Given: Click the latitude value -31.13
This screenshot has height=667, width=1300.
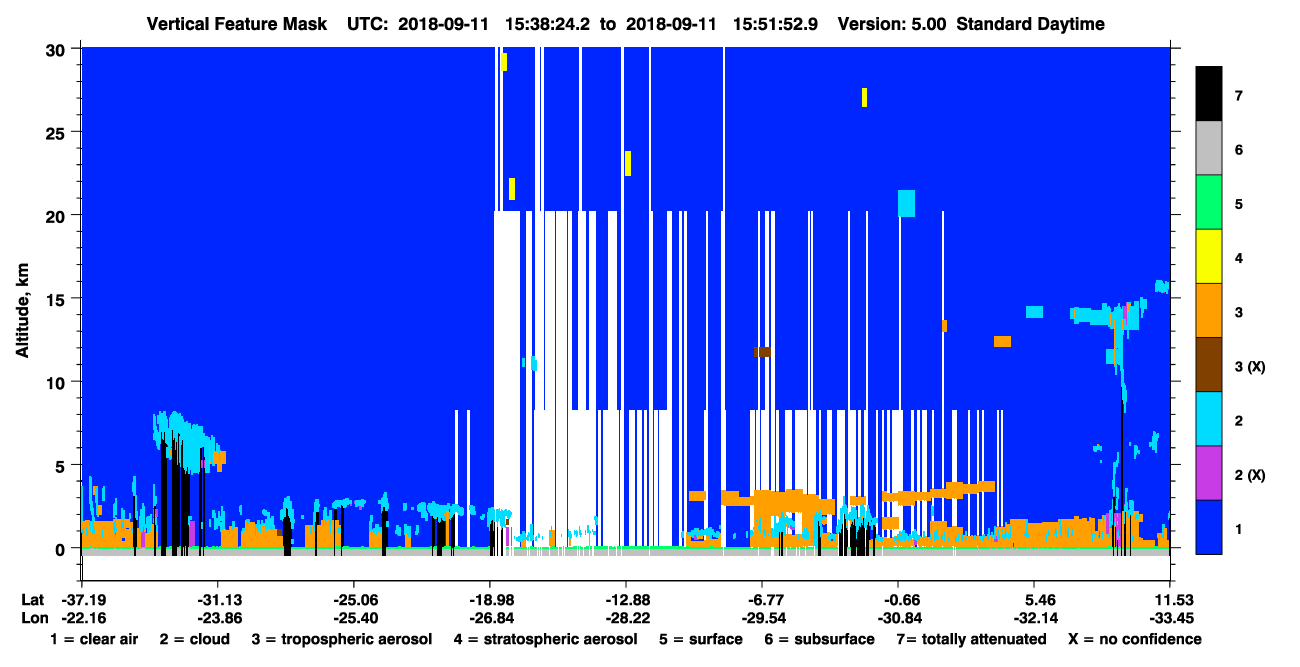Looking at the screenshot, I should pyautogui.click(x=217, y=600).
